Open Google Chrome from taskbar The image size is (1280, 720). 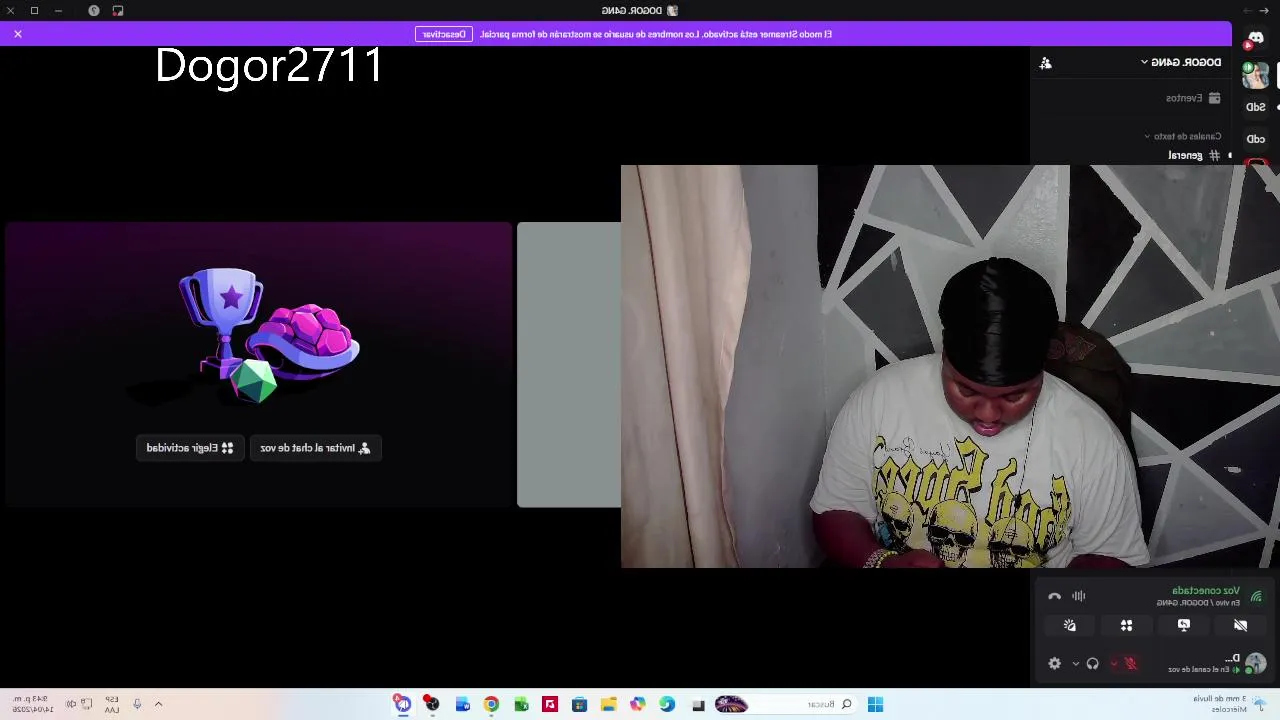(491, 704)
